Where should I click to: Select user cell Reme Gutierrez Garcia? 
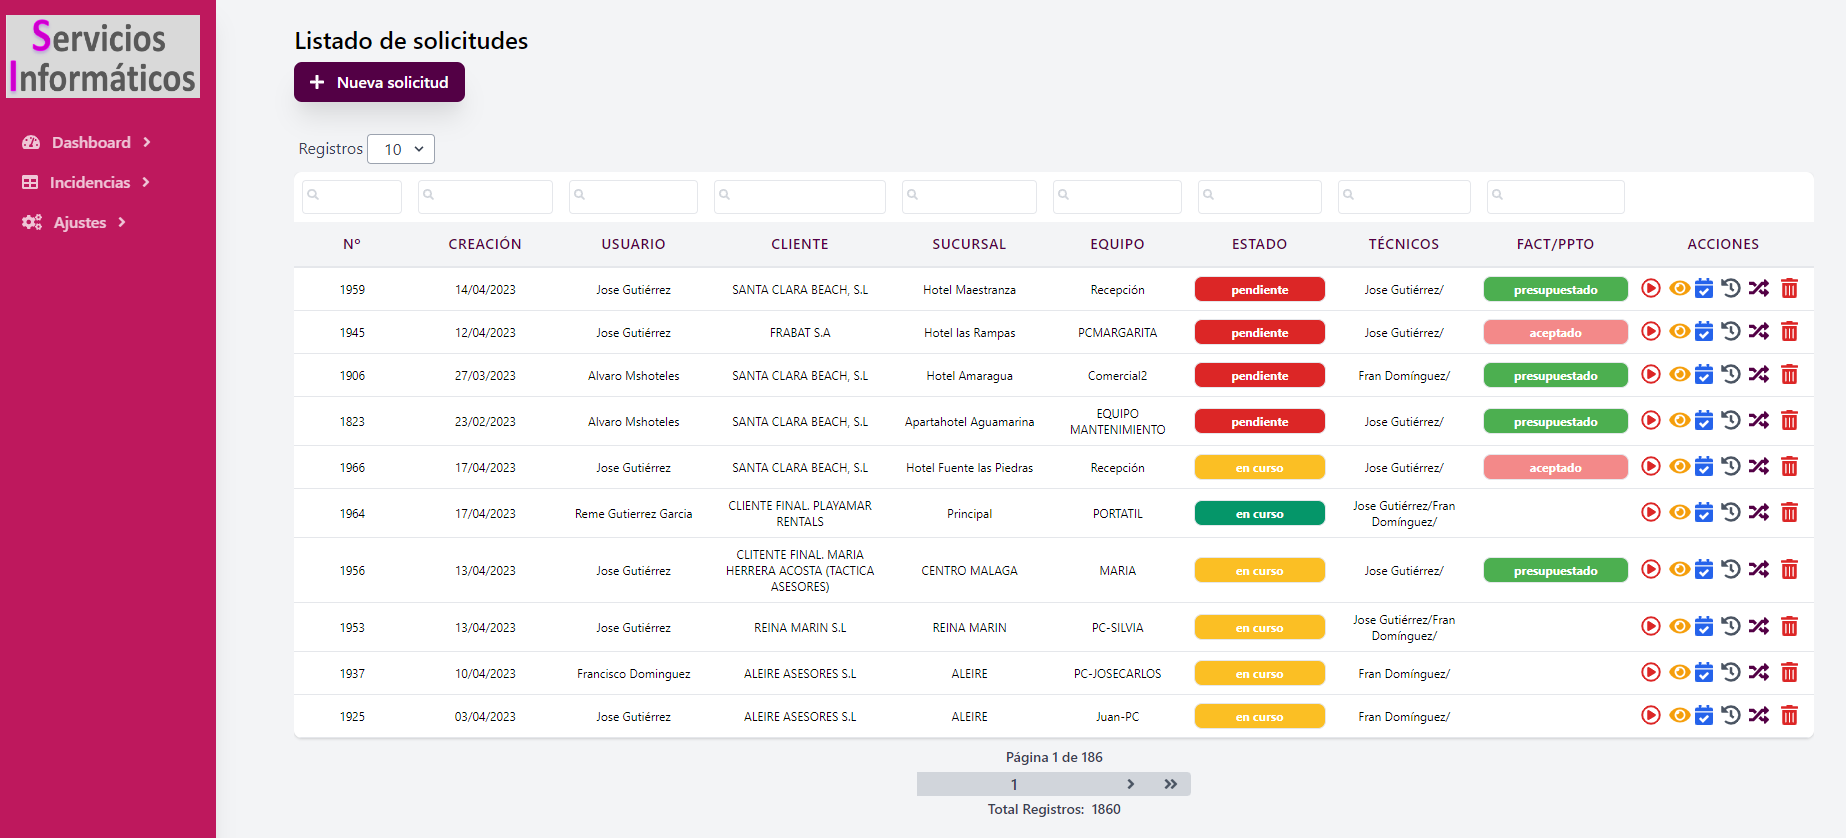tap(633, 514)
